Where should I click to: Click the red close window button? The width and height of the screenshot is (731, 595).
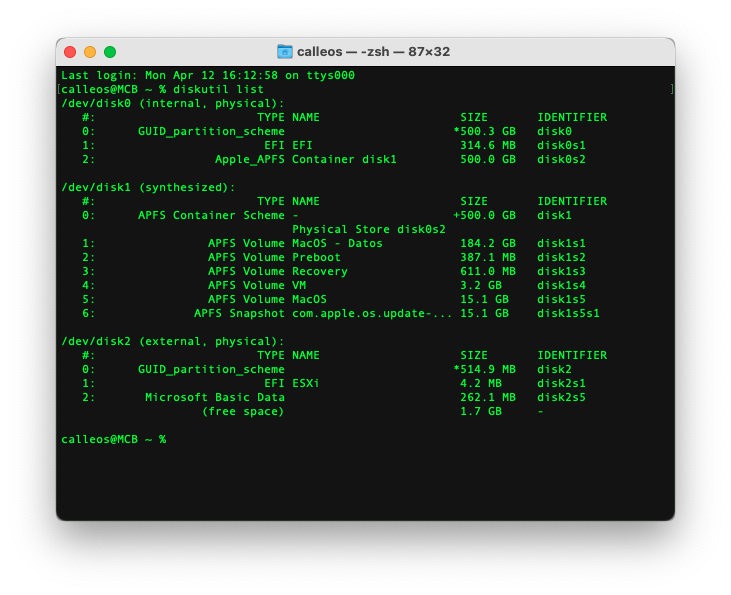(x=70, y=52)
